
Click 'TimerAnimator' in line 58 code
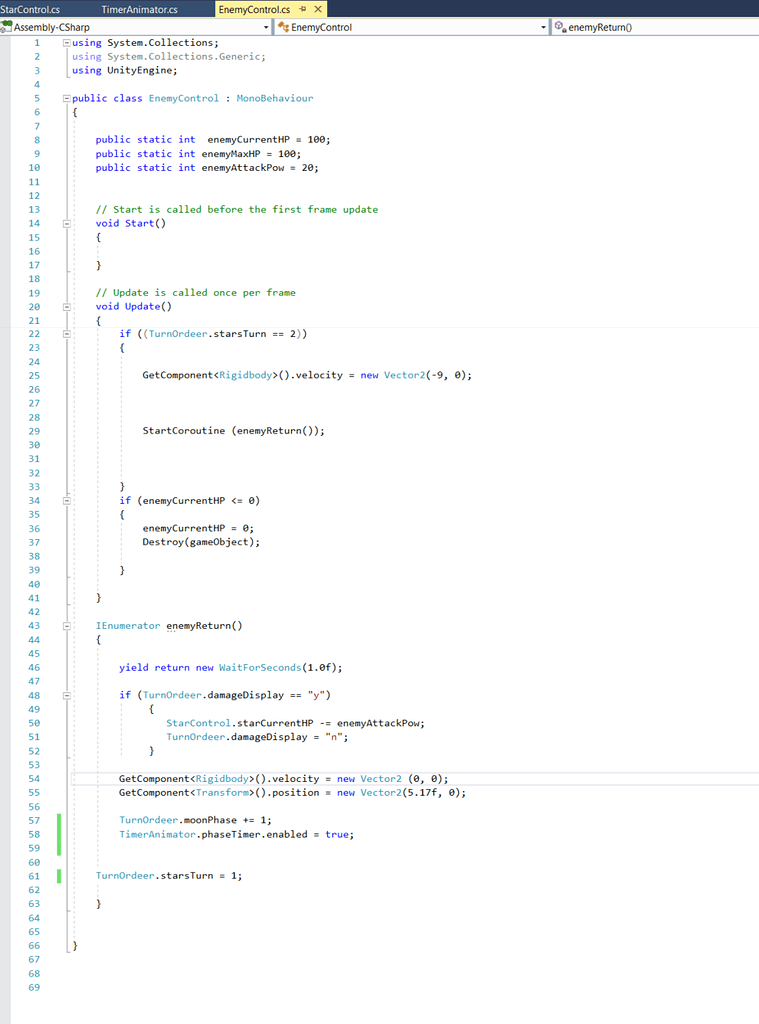click(157, 835)
